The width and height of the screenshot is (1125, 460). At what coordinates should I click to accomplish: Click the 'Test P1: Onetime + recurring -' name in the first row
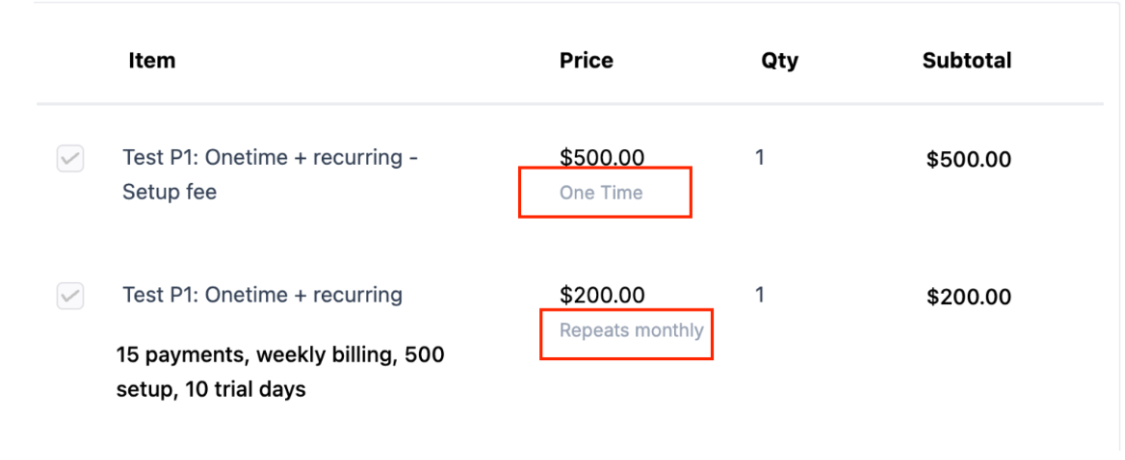[x=270, y=158]
